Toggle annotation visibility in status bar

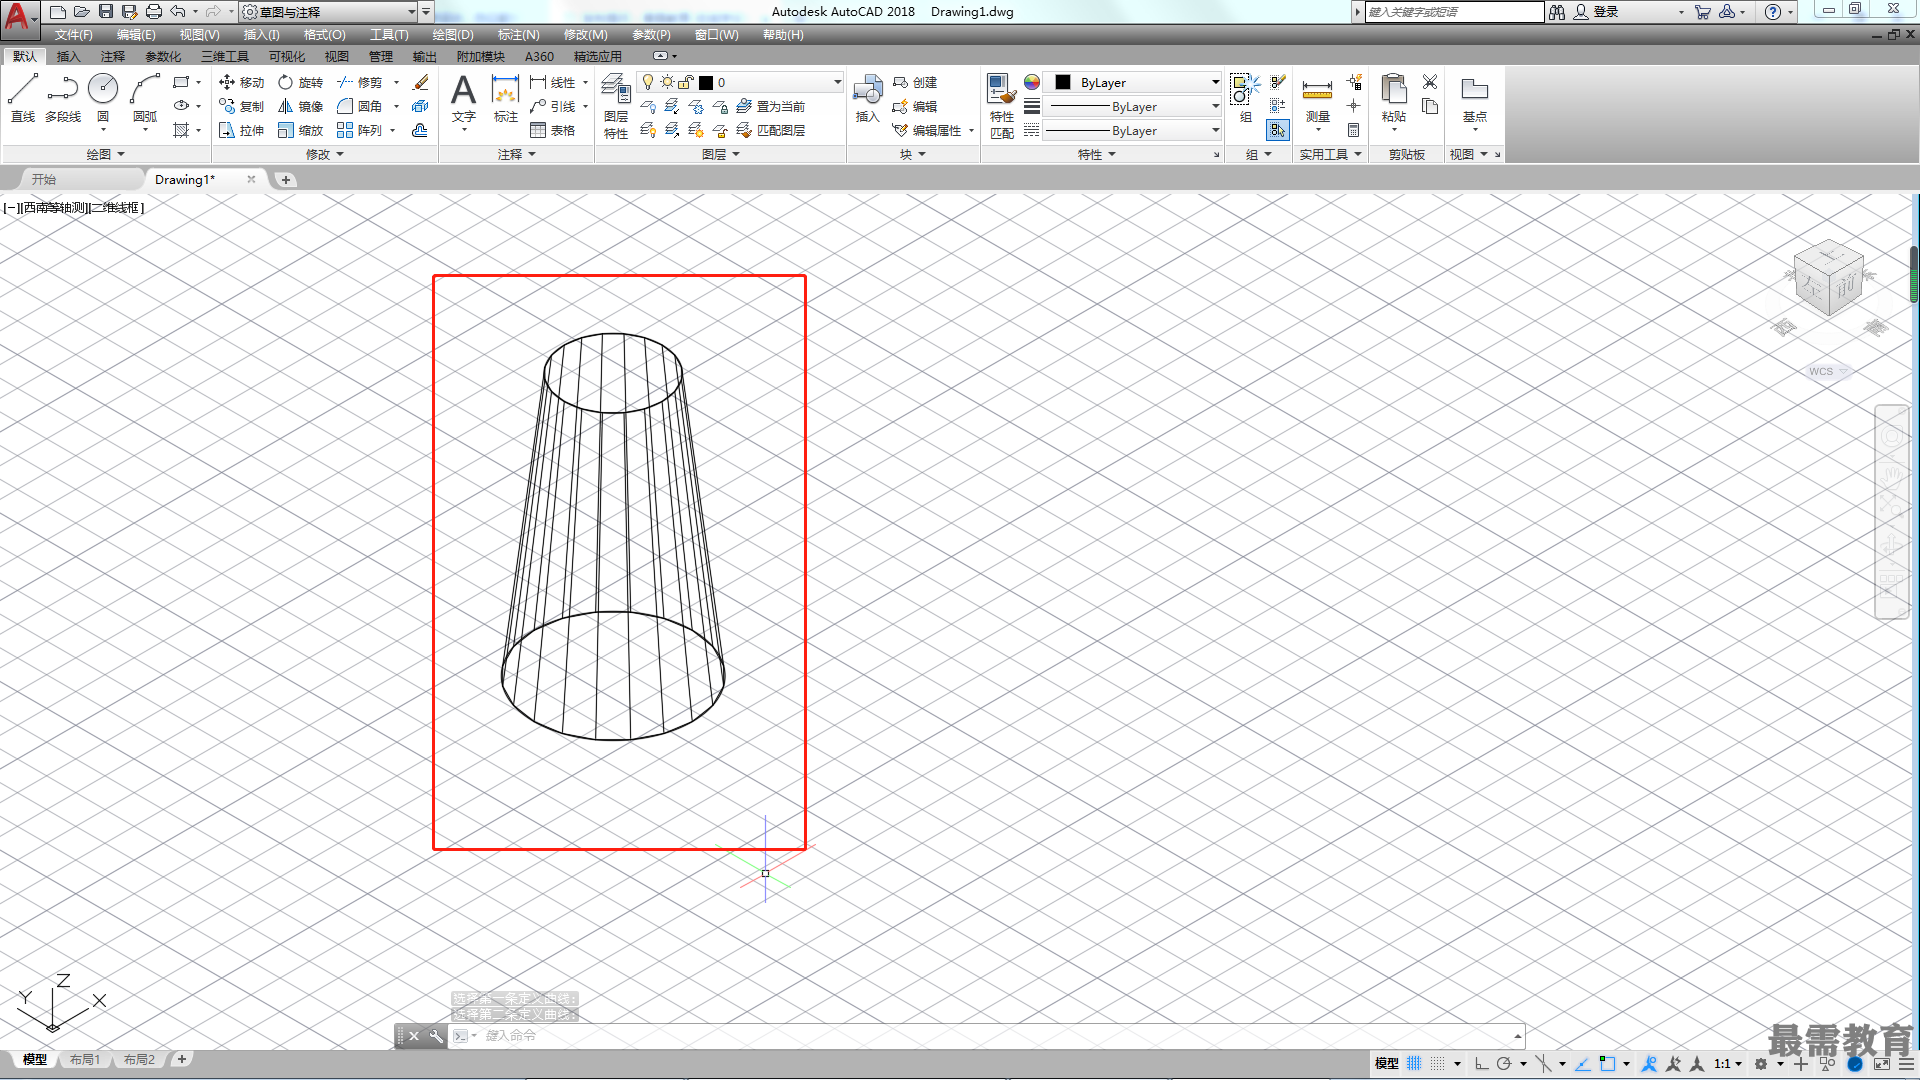click(1649, 1063)
